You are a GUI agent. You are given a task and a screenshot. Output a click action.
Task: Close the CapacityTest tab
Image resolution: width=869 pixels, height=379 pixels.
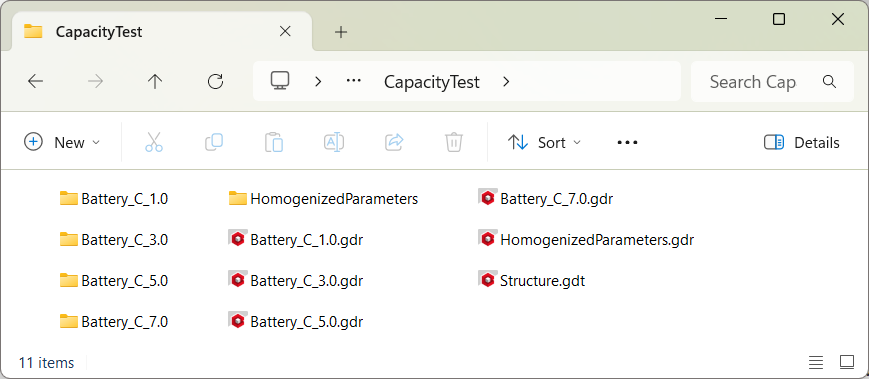click(285, 32)
